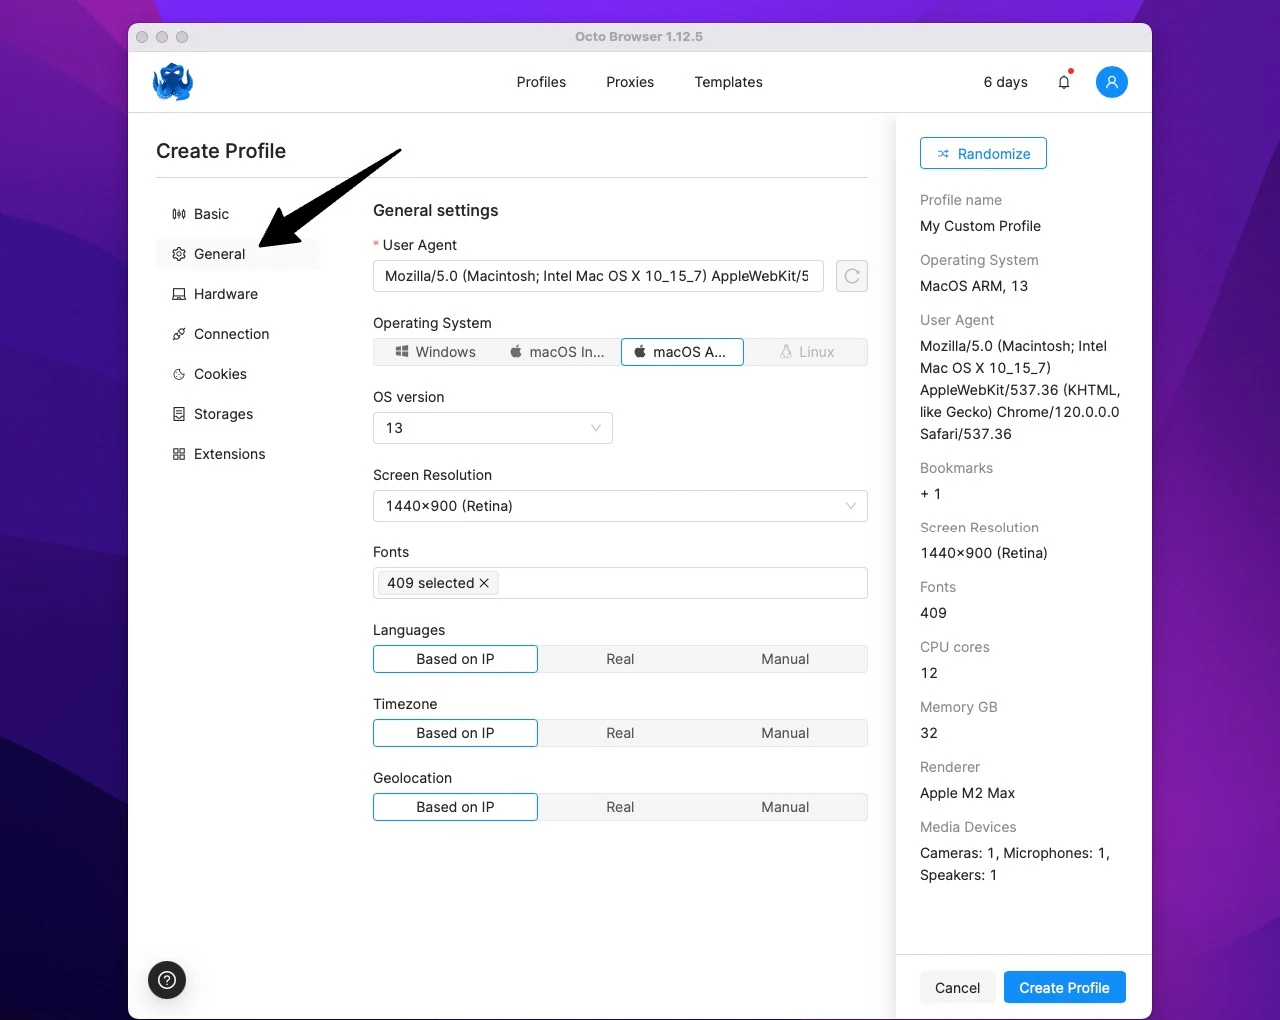Regenerate the User Agent with refresh icon
Viewport: 1280px width, 1020px height.
[851, 276]
